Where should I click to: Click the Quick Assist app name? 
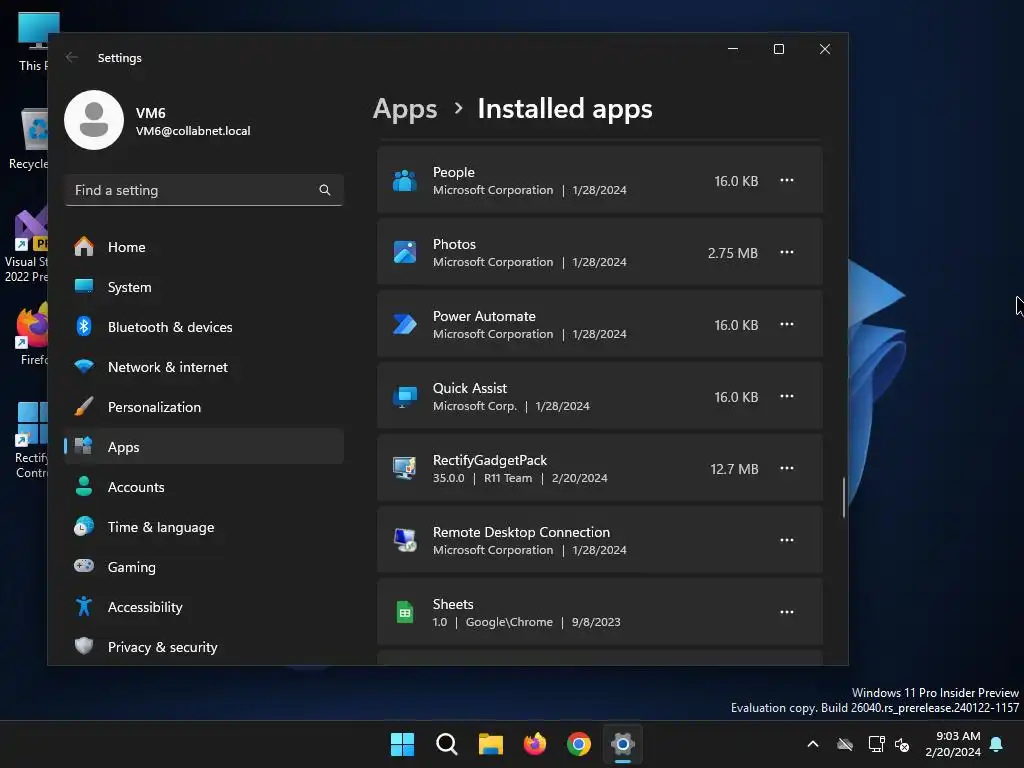[470, 388]
